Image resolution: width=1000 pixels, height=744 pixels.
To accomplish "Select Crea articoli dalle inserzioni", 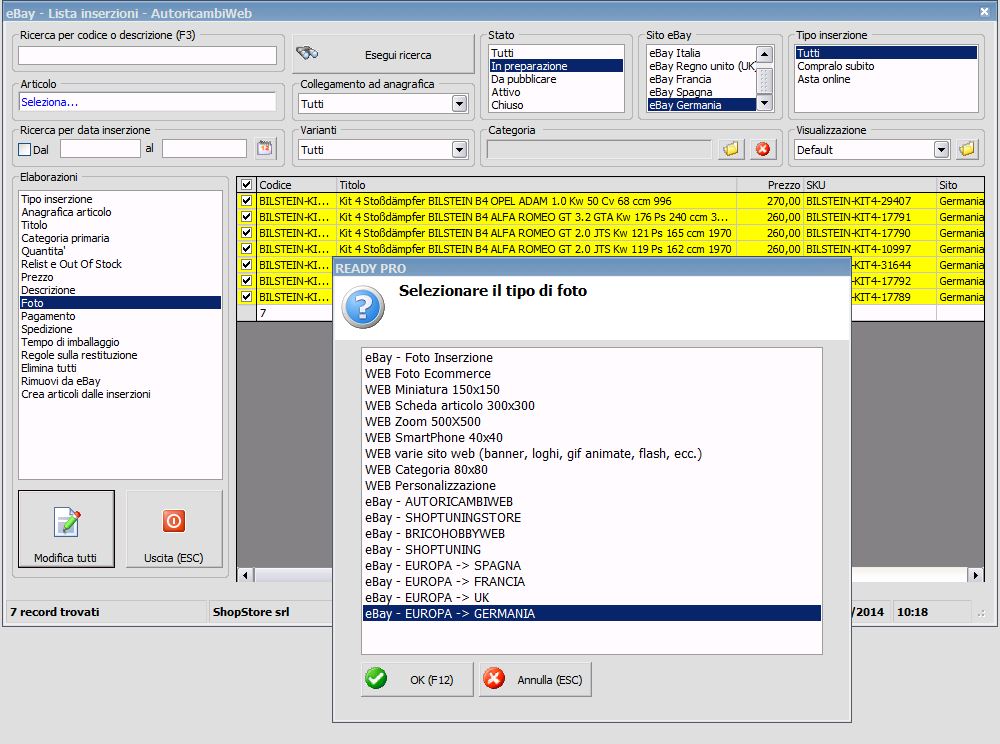I will point(121,394).
